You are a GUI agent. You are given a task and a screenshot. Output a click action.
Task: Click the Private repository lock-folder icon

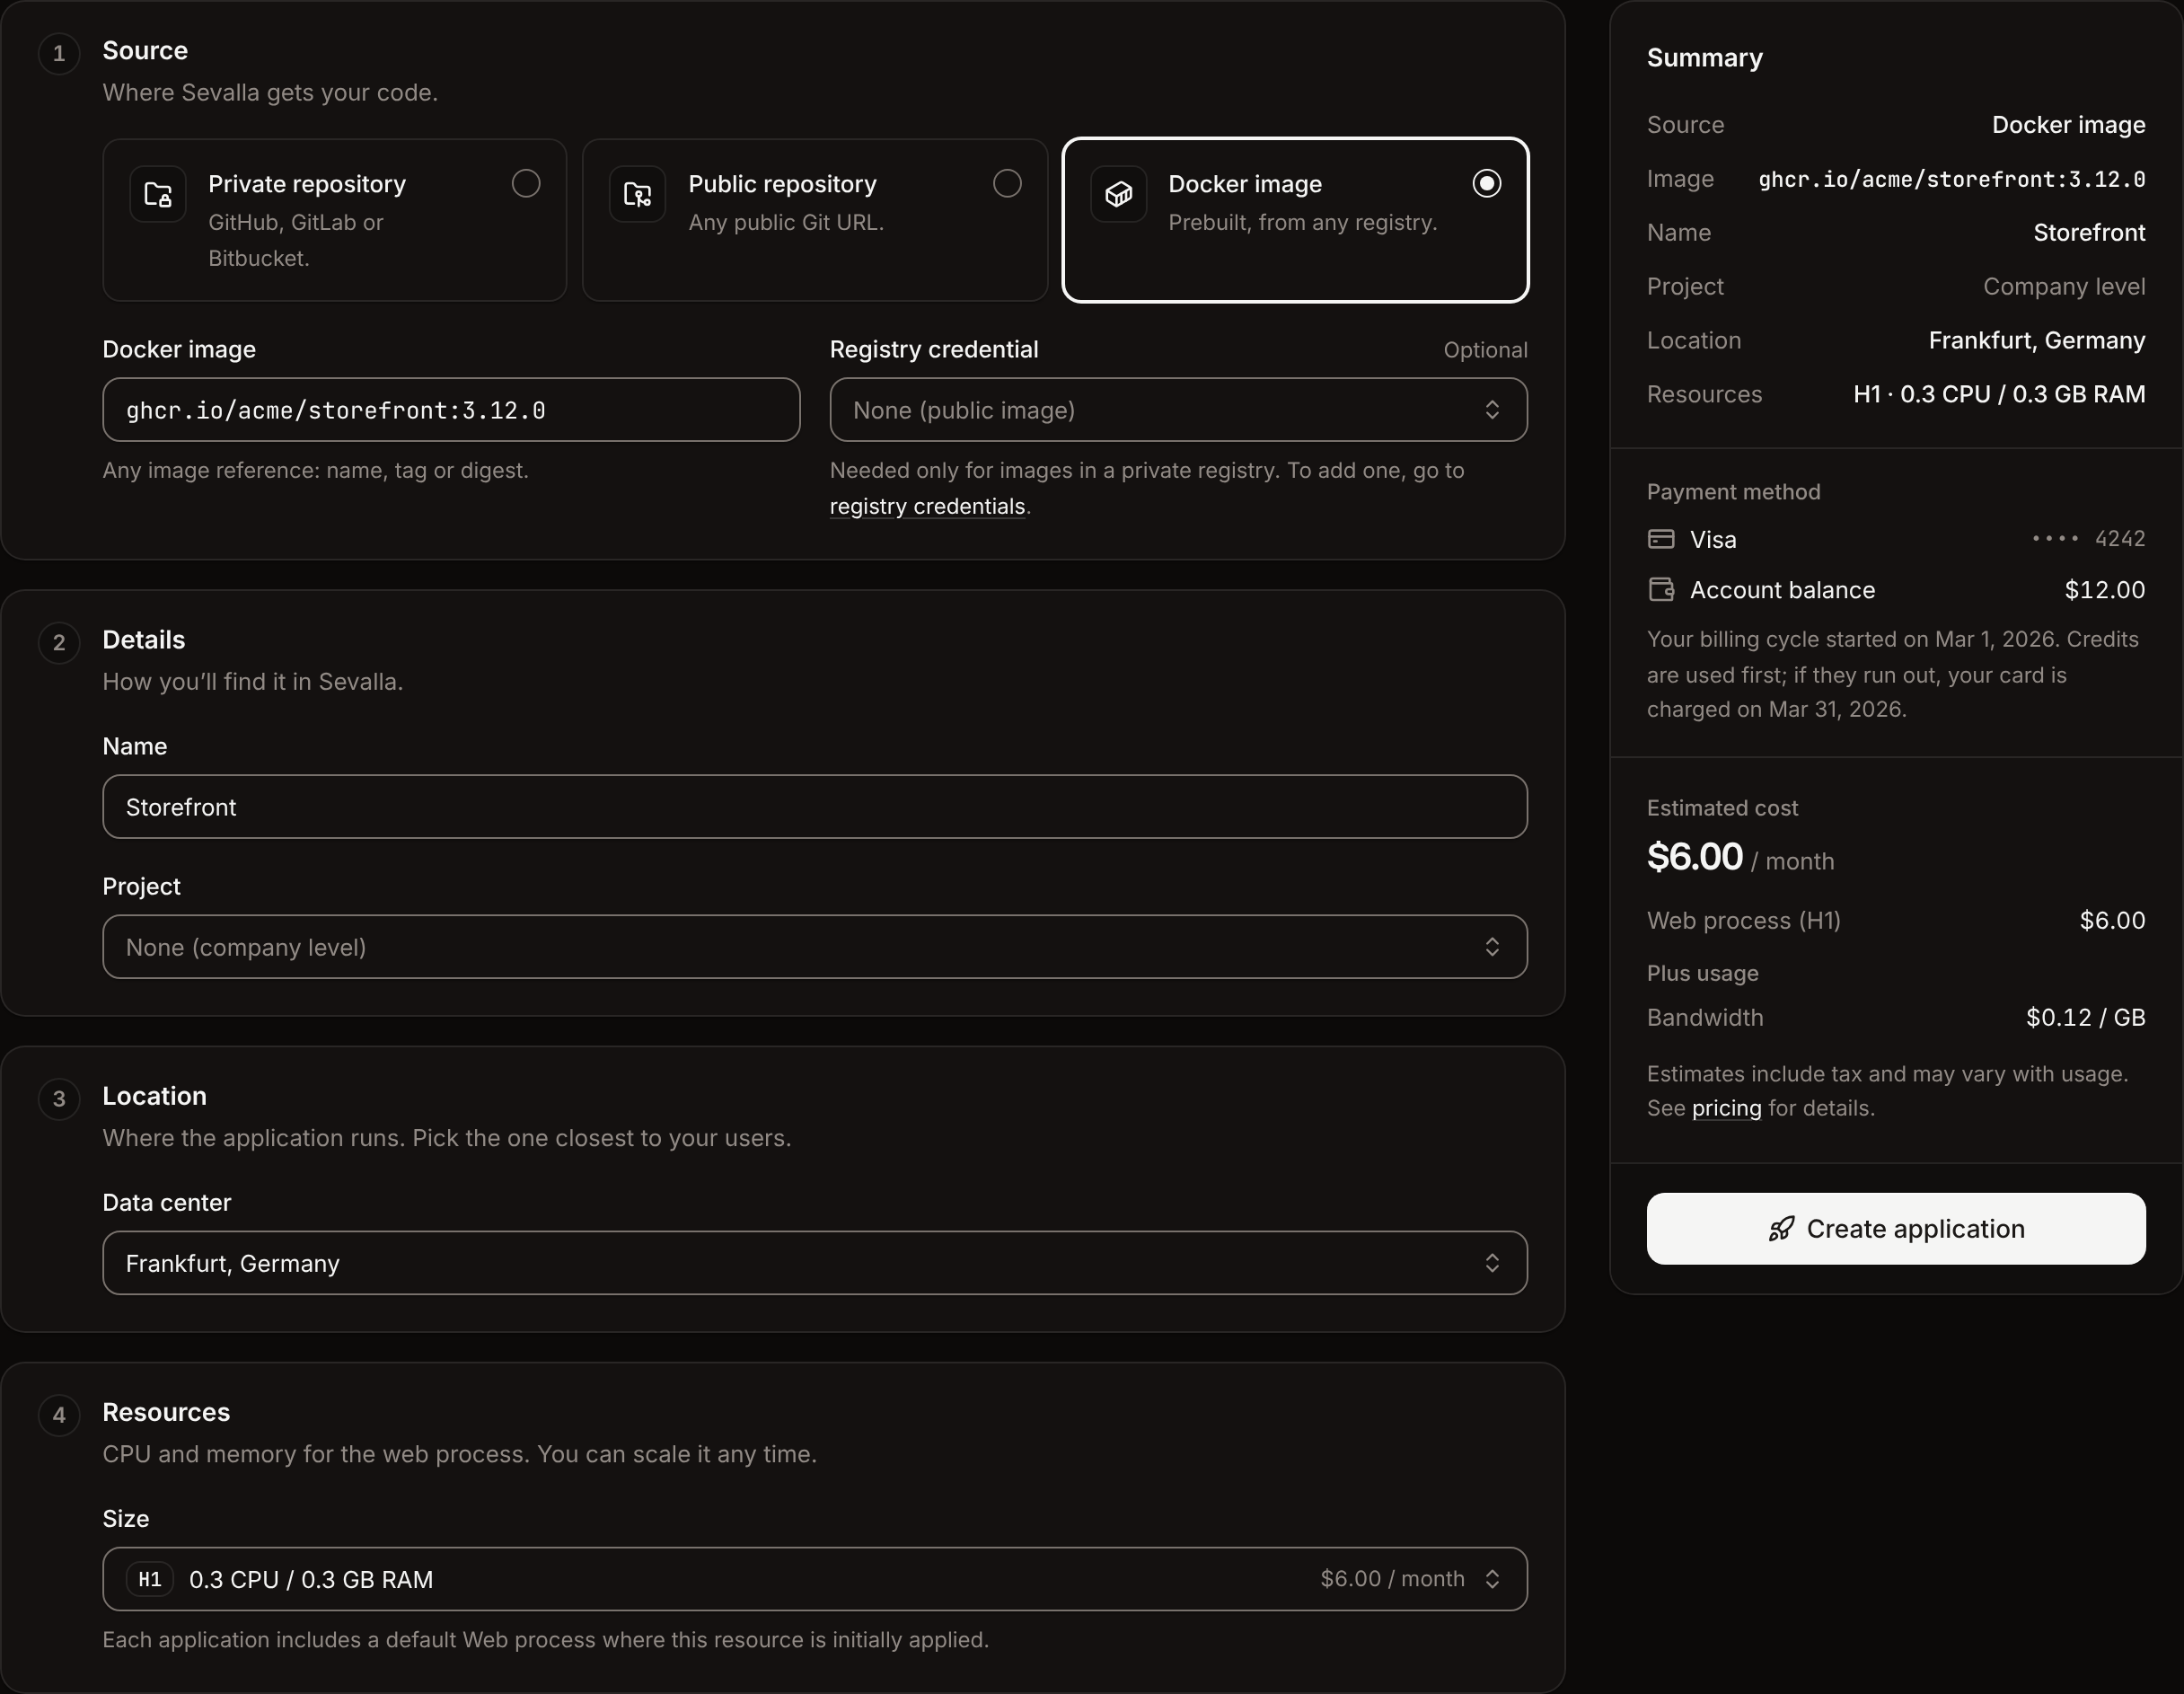click(x=158, y=194)
